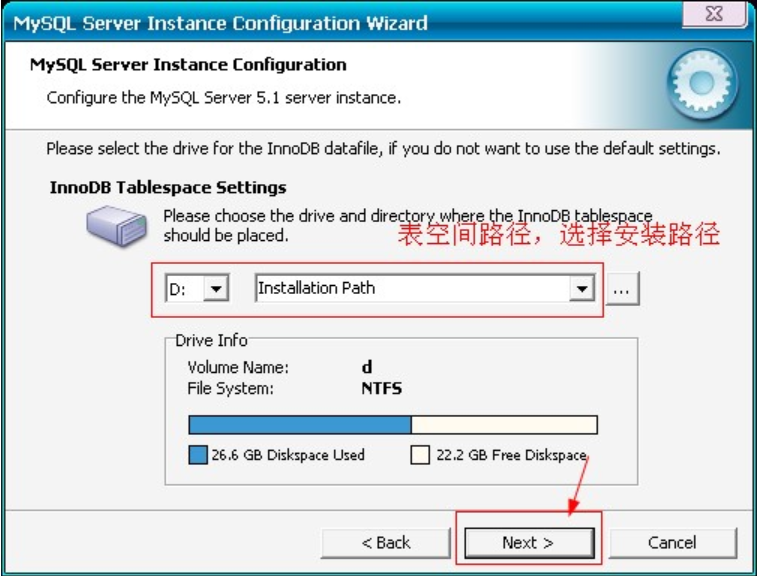Close the wizard window with X
This screenshot has width=758, height=576.
coord(714,14)
